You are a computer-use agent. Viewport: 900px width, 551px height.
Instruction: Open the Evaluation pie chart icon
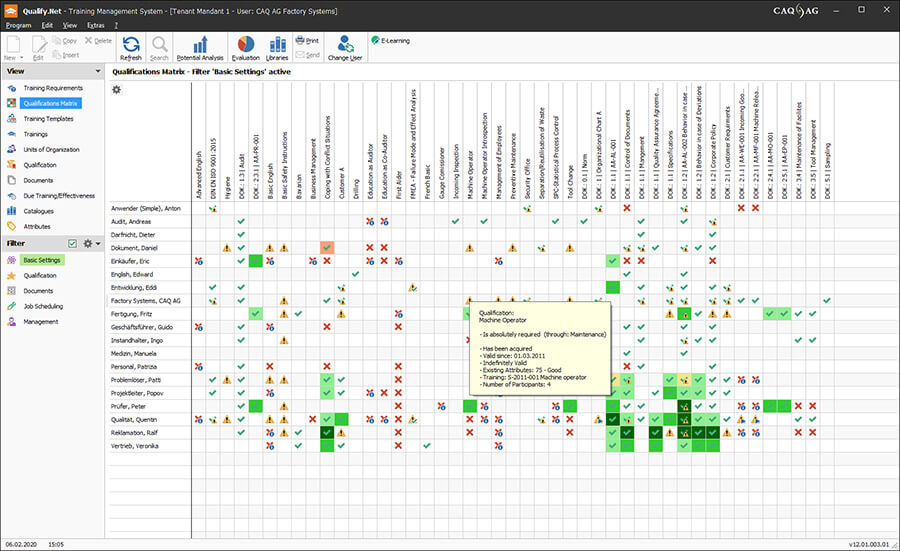(246, 48)
